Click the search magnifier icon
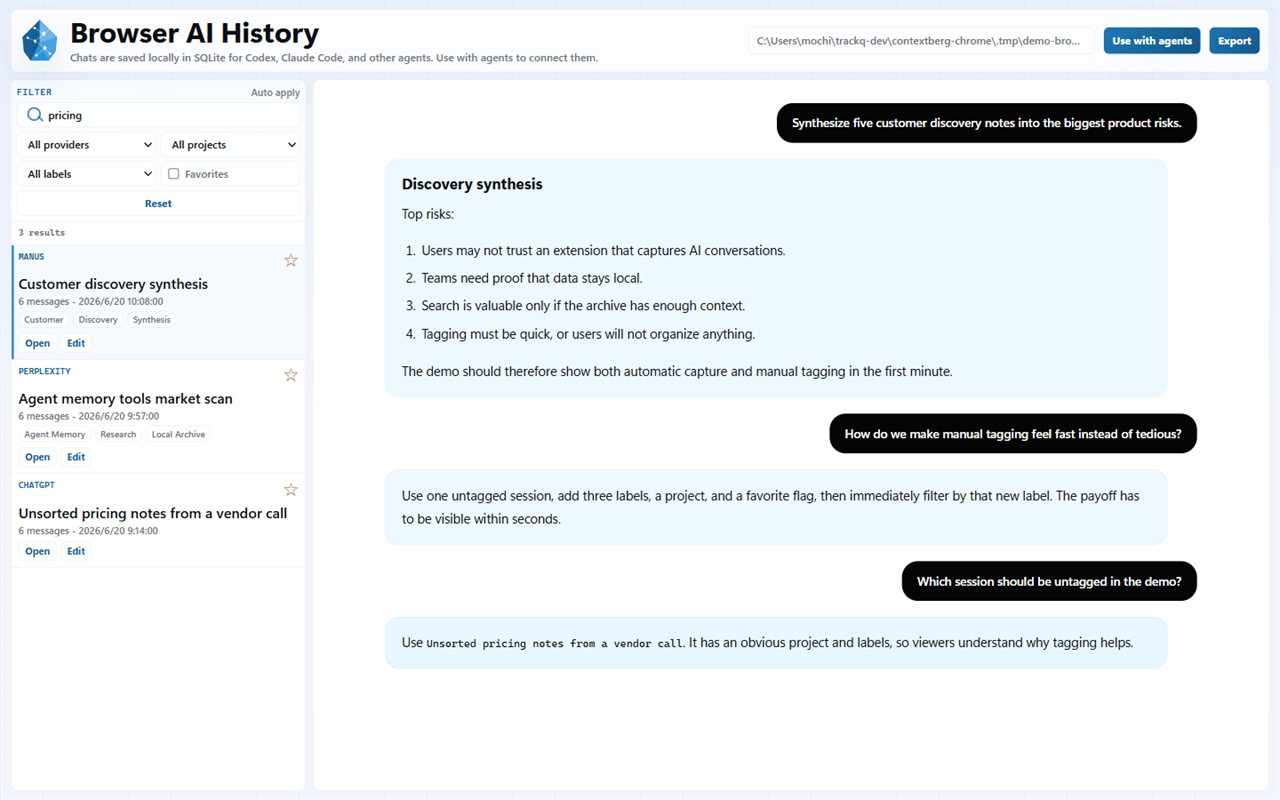Viewport: 1280px width, 800px height. [35, 115]
